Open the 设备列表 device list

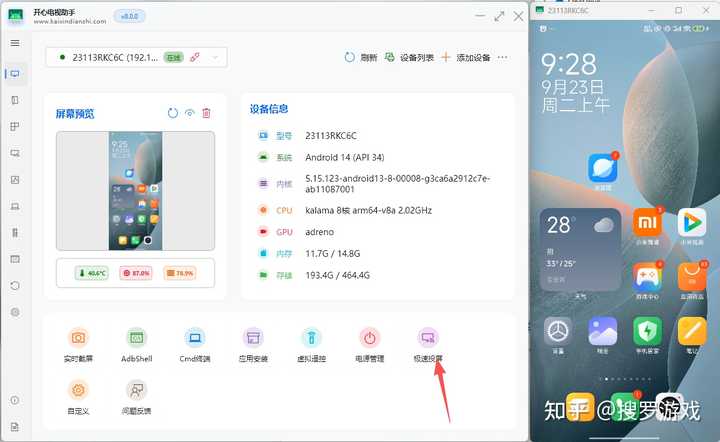409,58
